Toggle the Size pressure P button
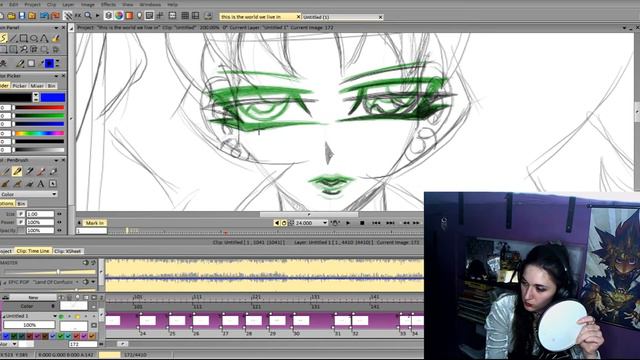640x360 pixels. [21, 214]
